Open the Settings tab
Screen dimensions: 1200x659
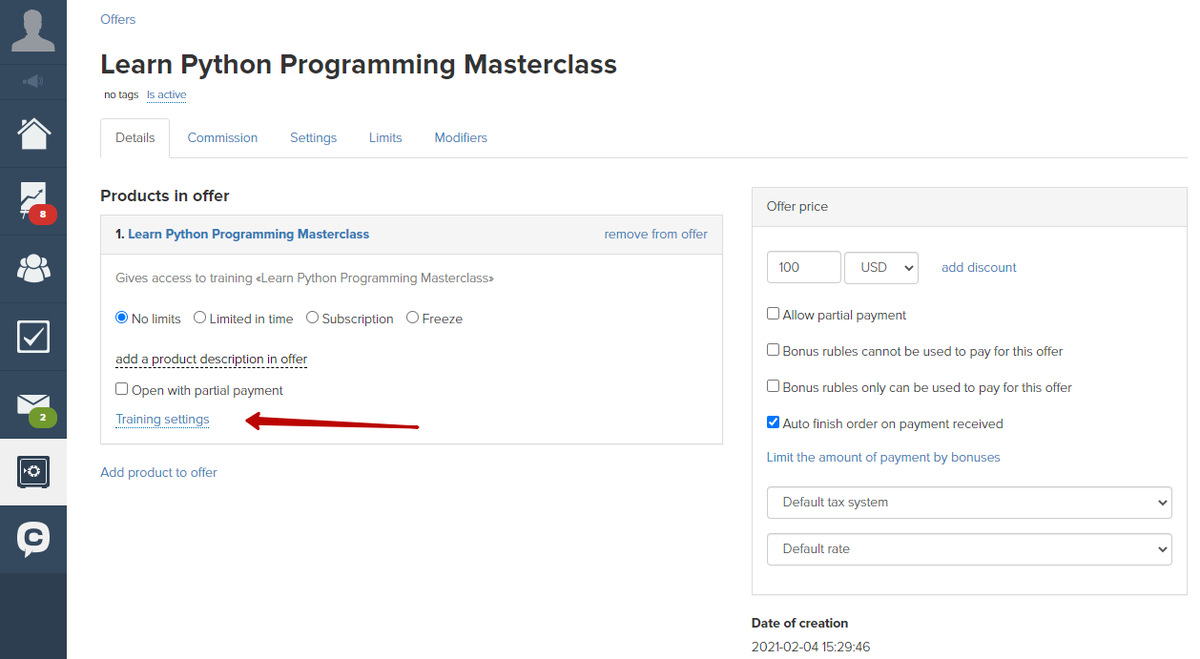[x=313, y=138]
